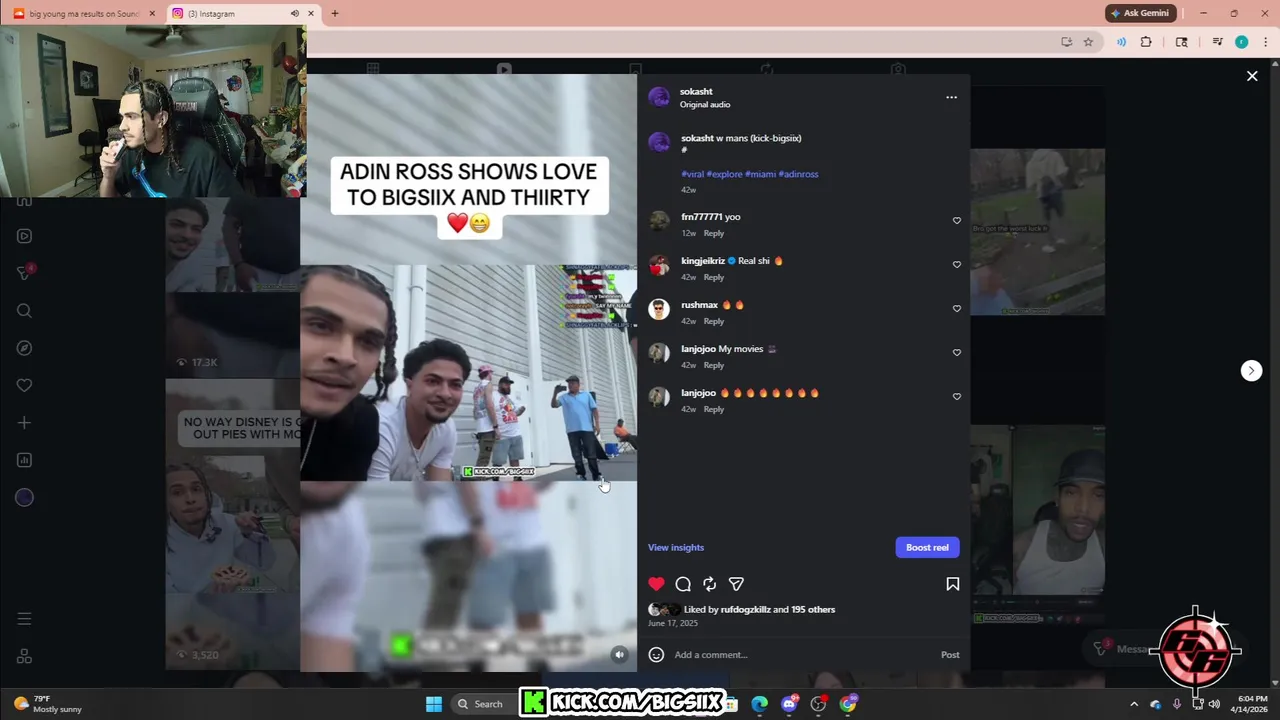Save reel with bookmark icon
The image size is (1280, 720).
tap(953, 584)
